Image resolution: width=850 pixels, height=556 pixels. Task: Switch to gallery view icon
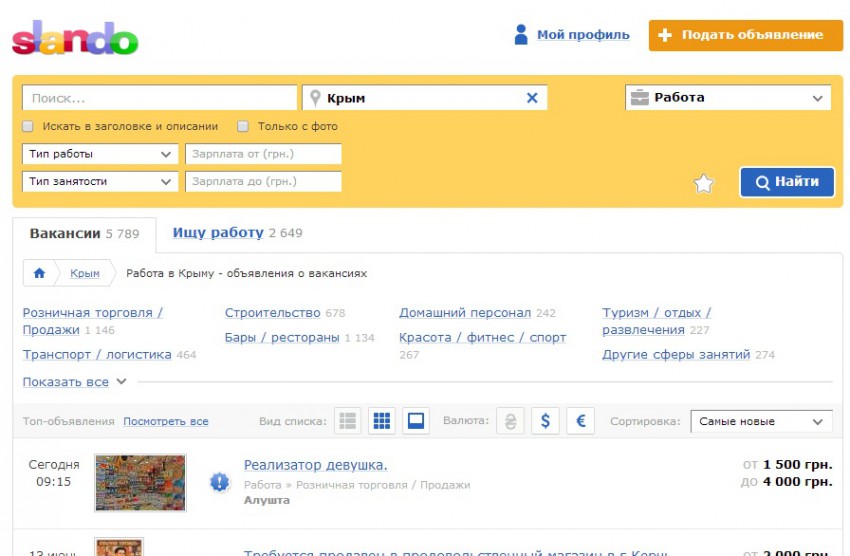(416, 421)
